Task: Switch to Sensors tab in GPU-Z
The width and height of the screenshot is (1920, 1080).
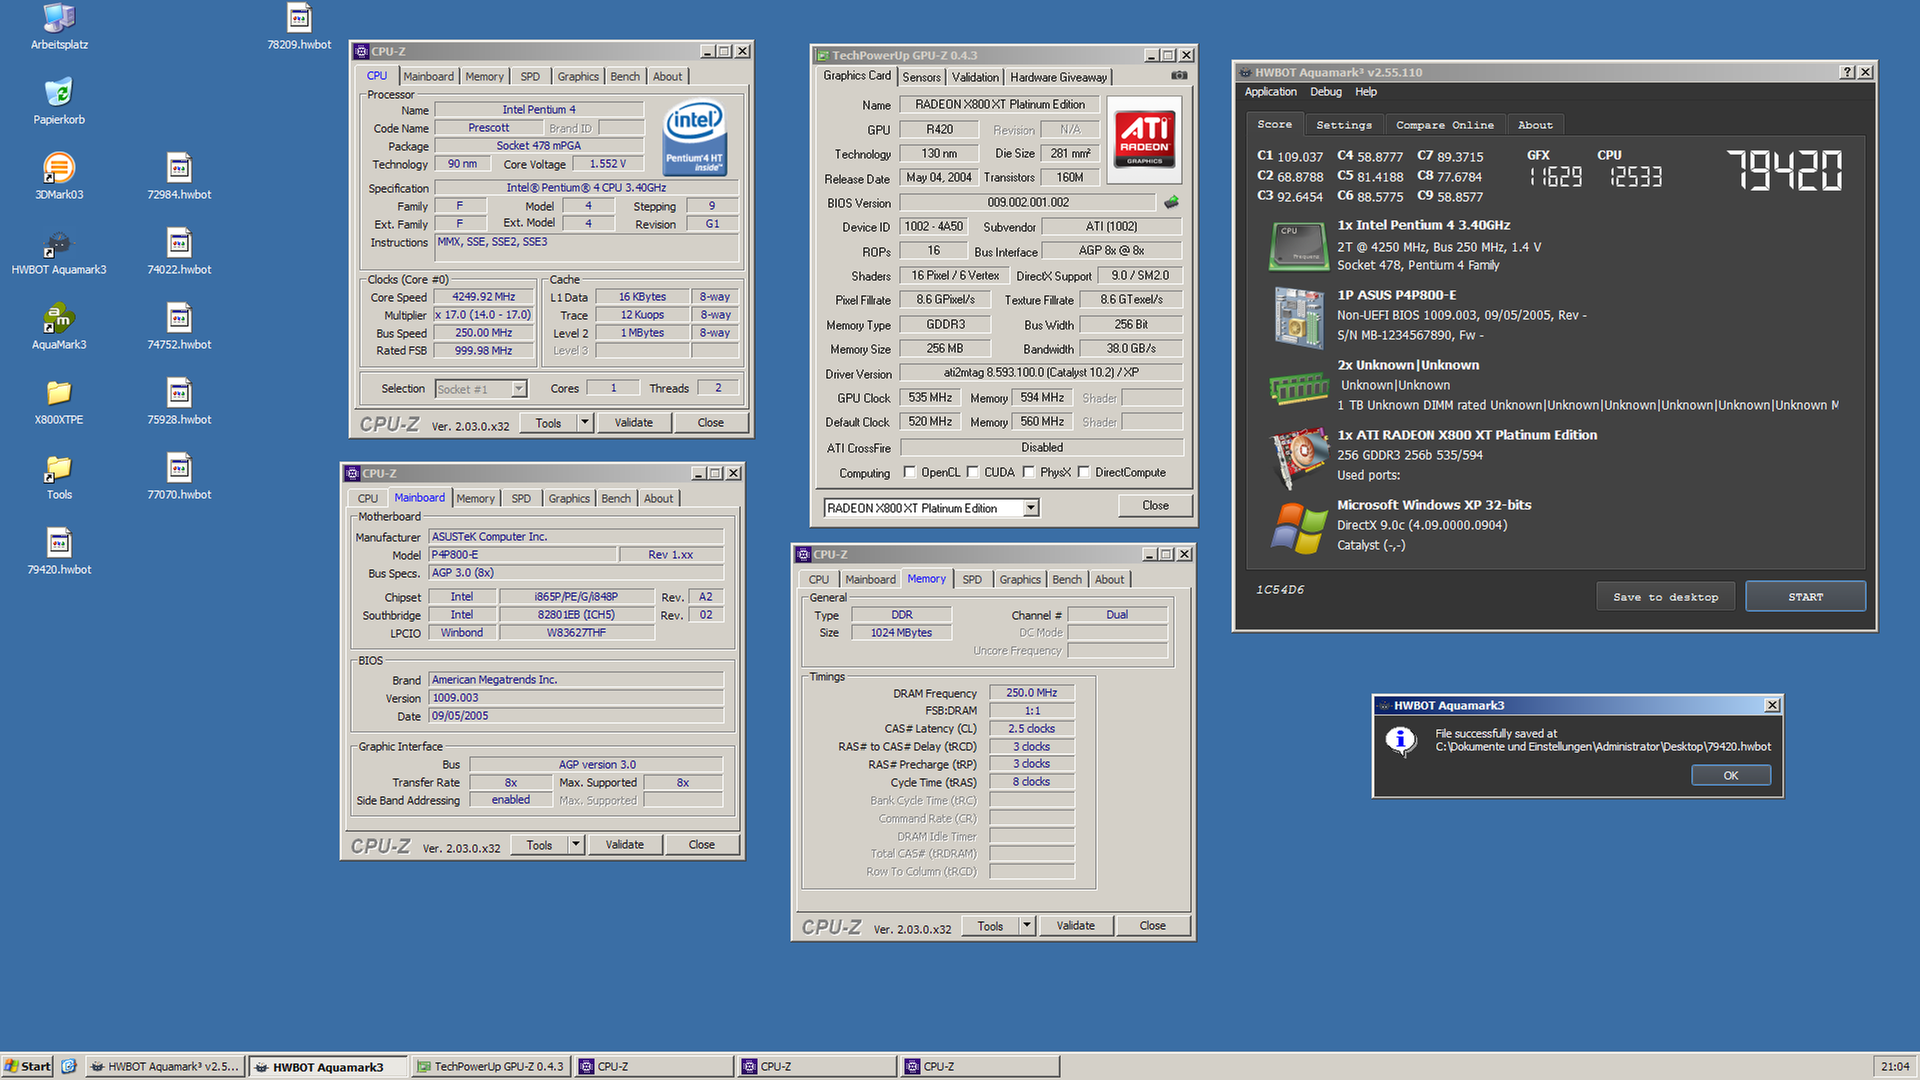Action: coord(921,77)
